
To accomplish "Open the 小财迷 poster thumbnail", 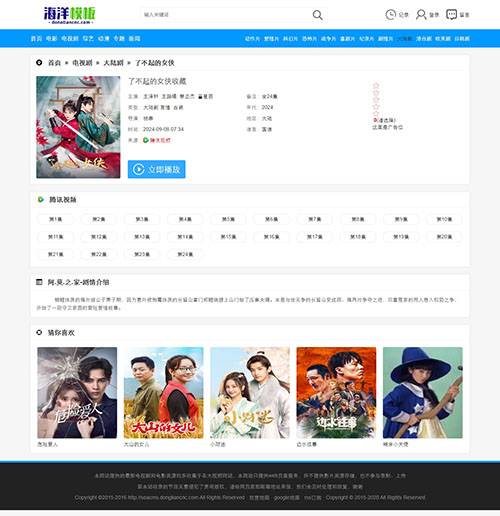I will coord(250,393).
